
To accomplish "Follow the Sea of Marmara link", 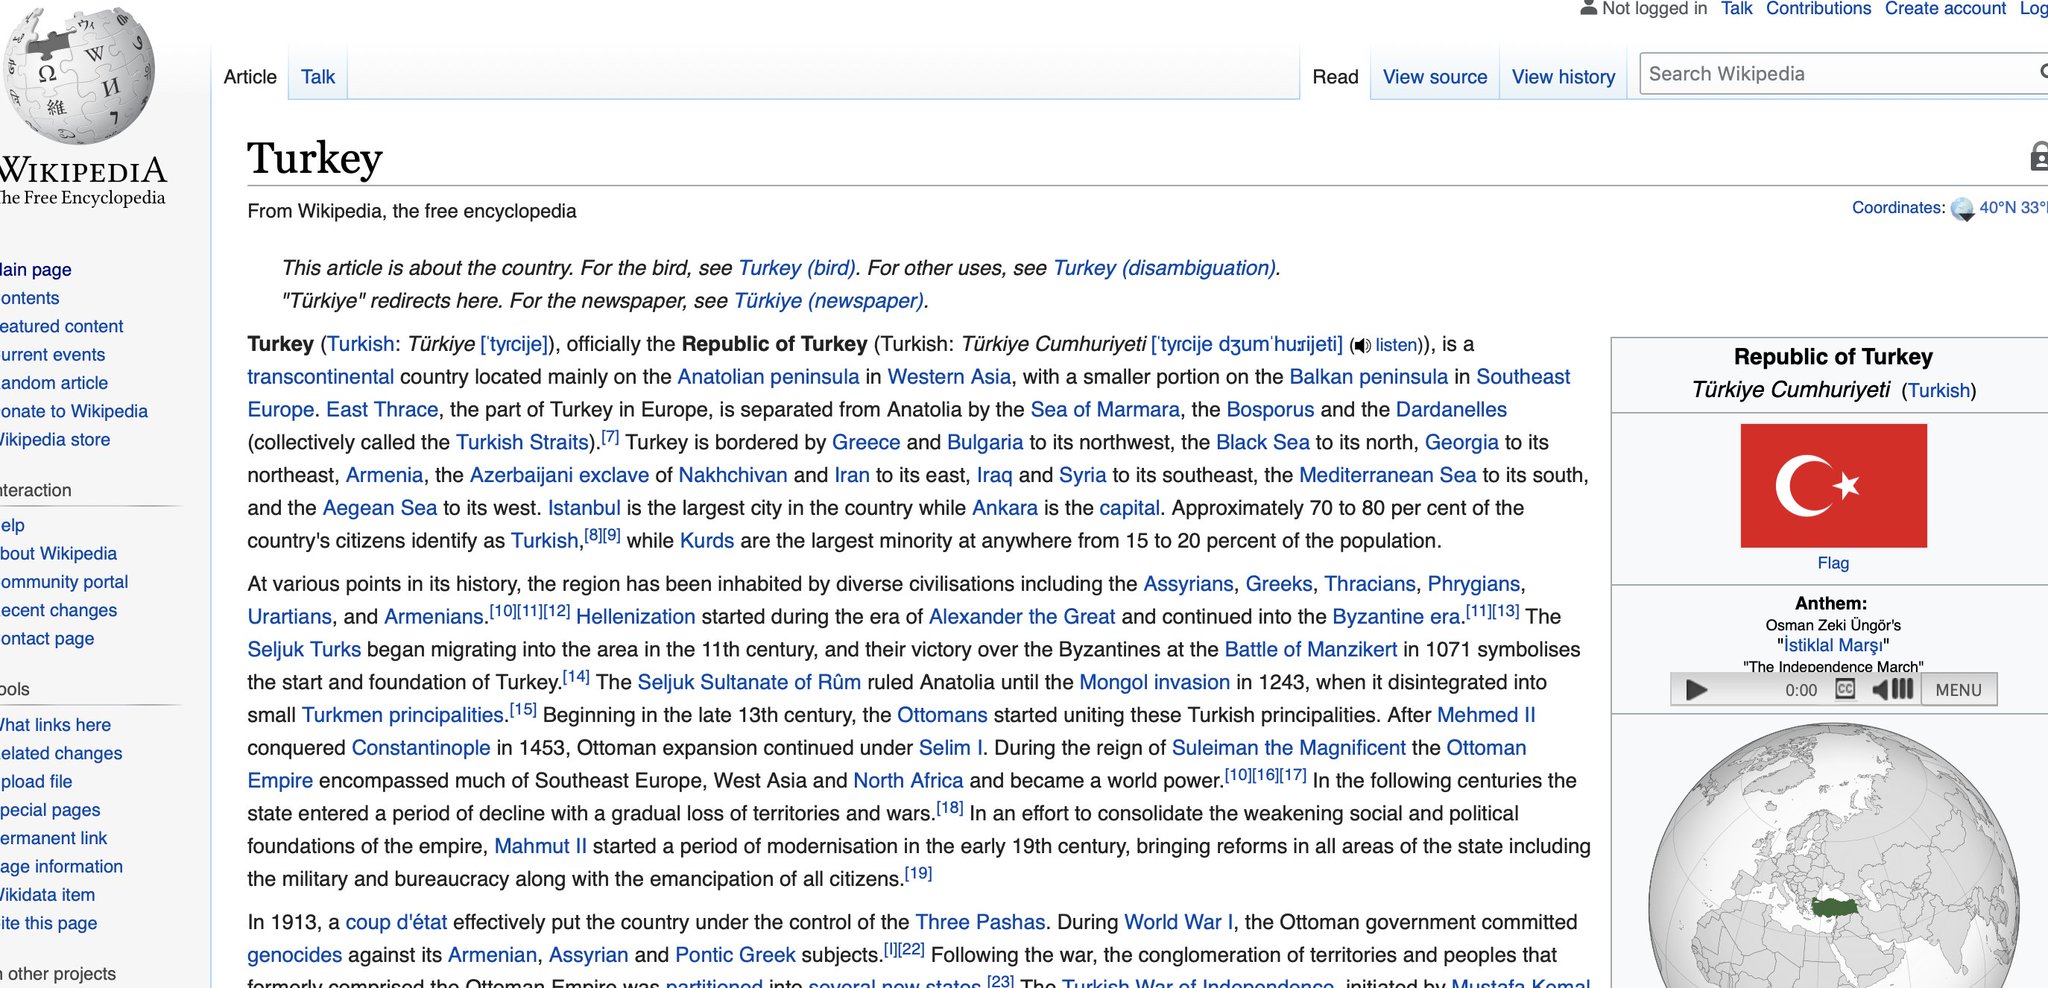I will 1105,410.
